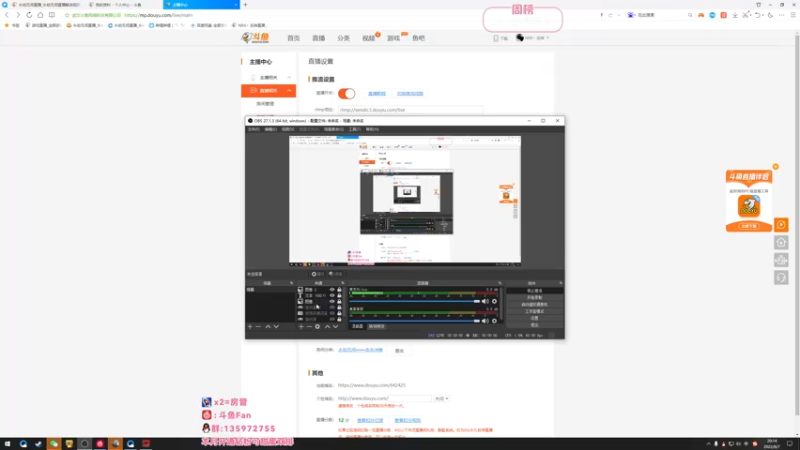This screenshot has width=800, height=450.
Task: Expand the 主播相关 sidebar section
Action: [289, 78]
